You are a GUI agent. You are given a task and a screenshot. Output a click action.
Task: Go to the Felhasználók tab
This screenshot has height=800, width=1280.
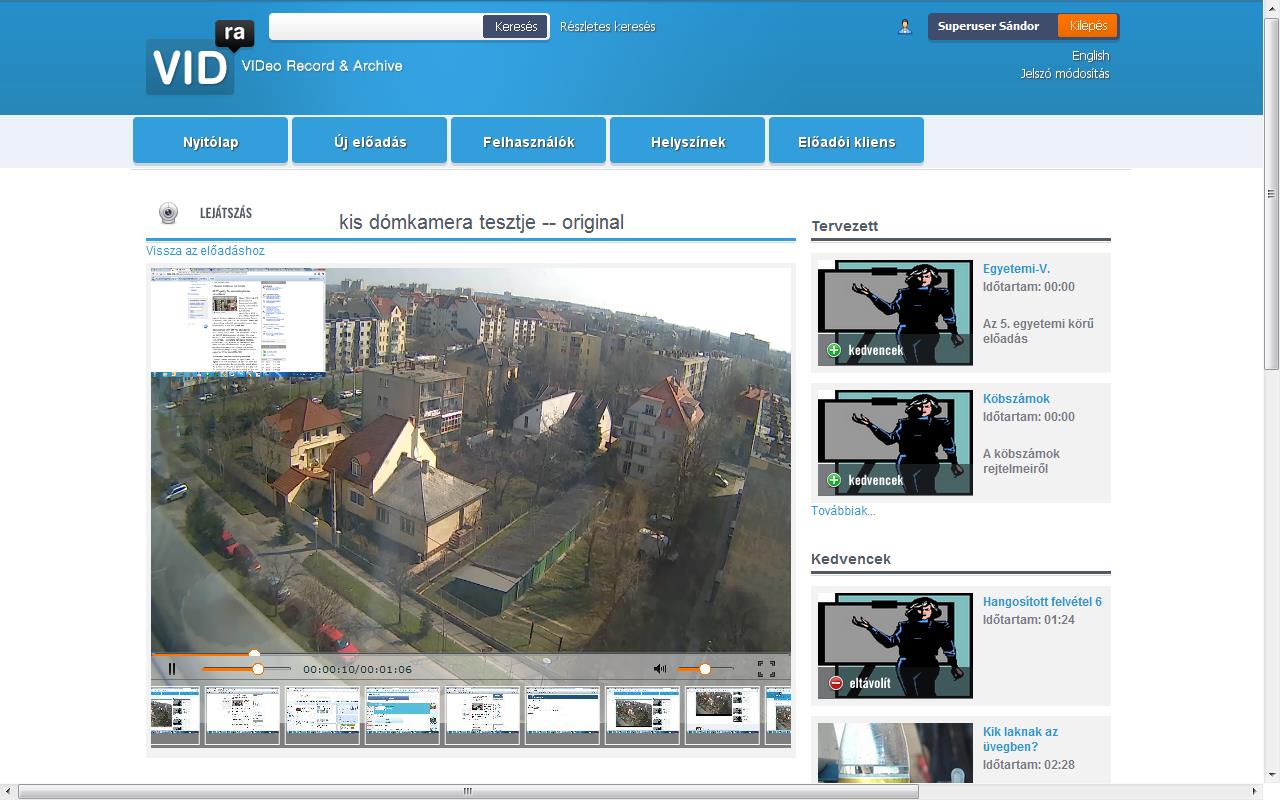pos(529,141)
